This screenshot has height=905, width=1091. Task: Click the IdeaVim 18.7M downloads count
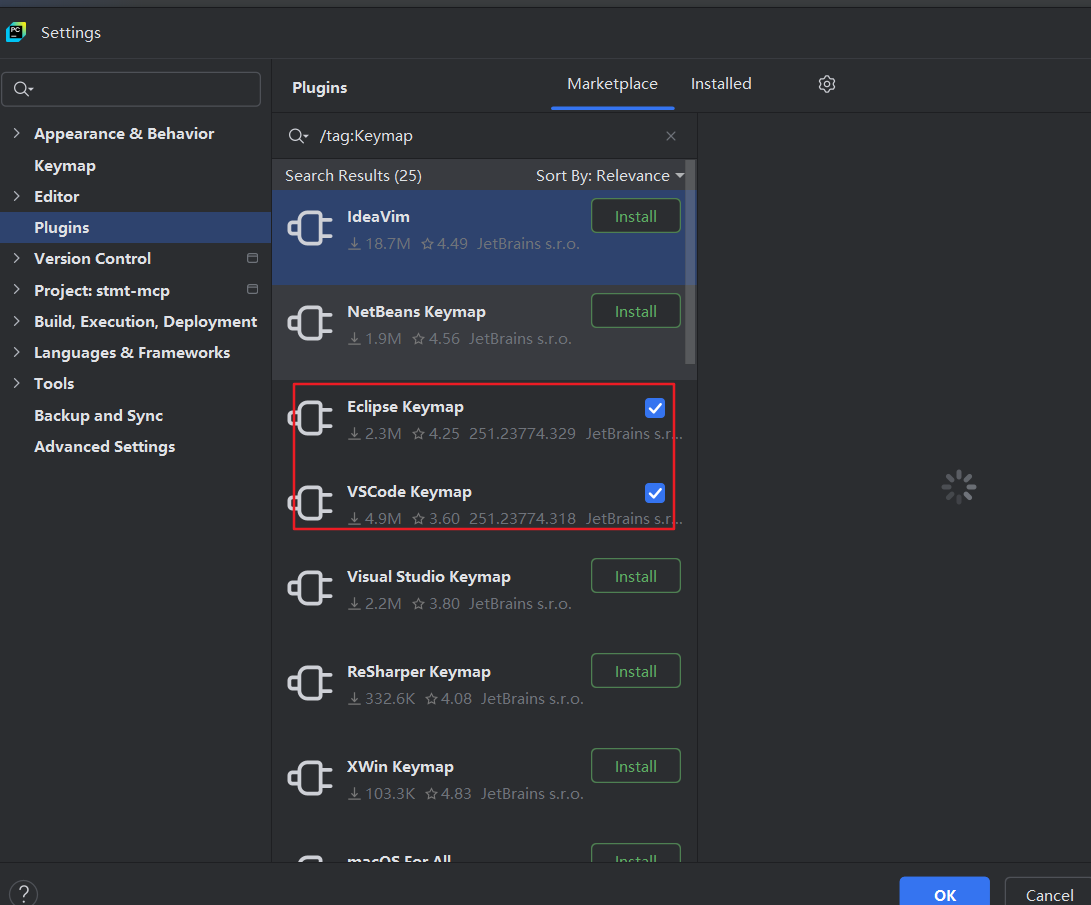coord(379,244)
